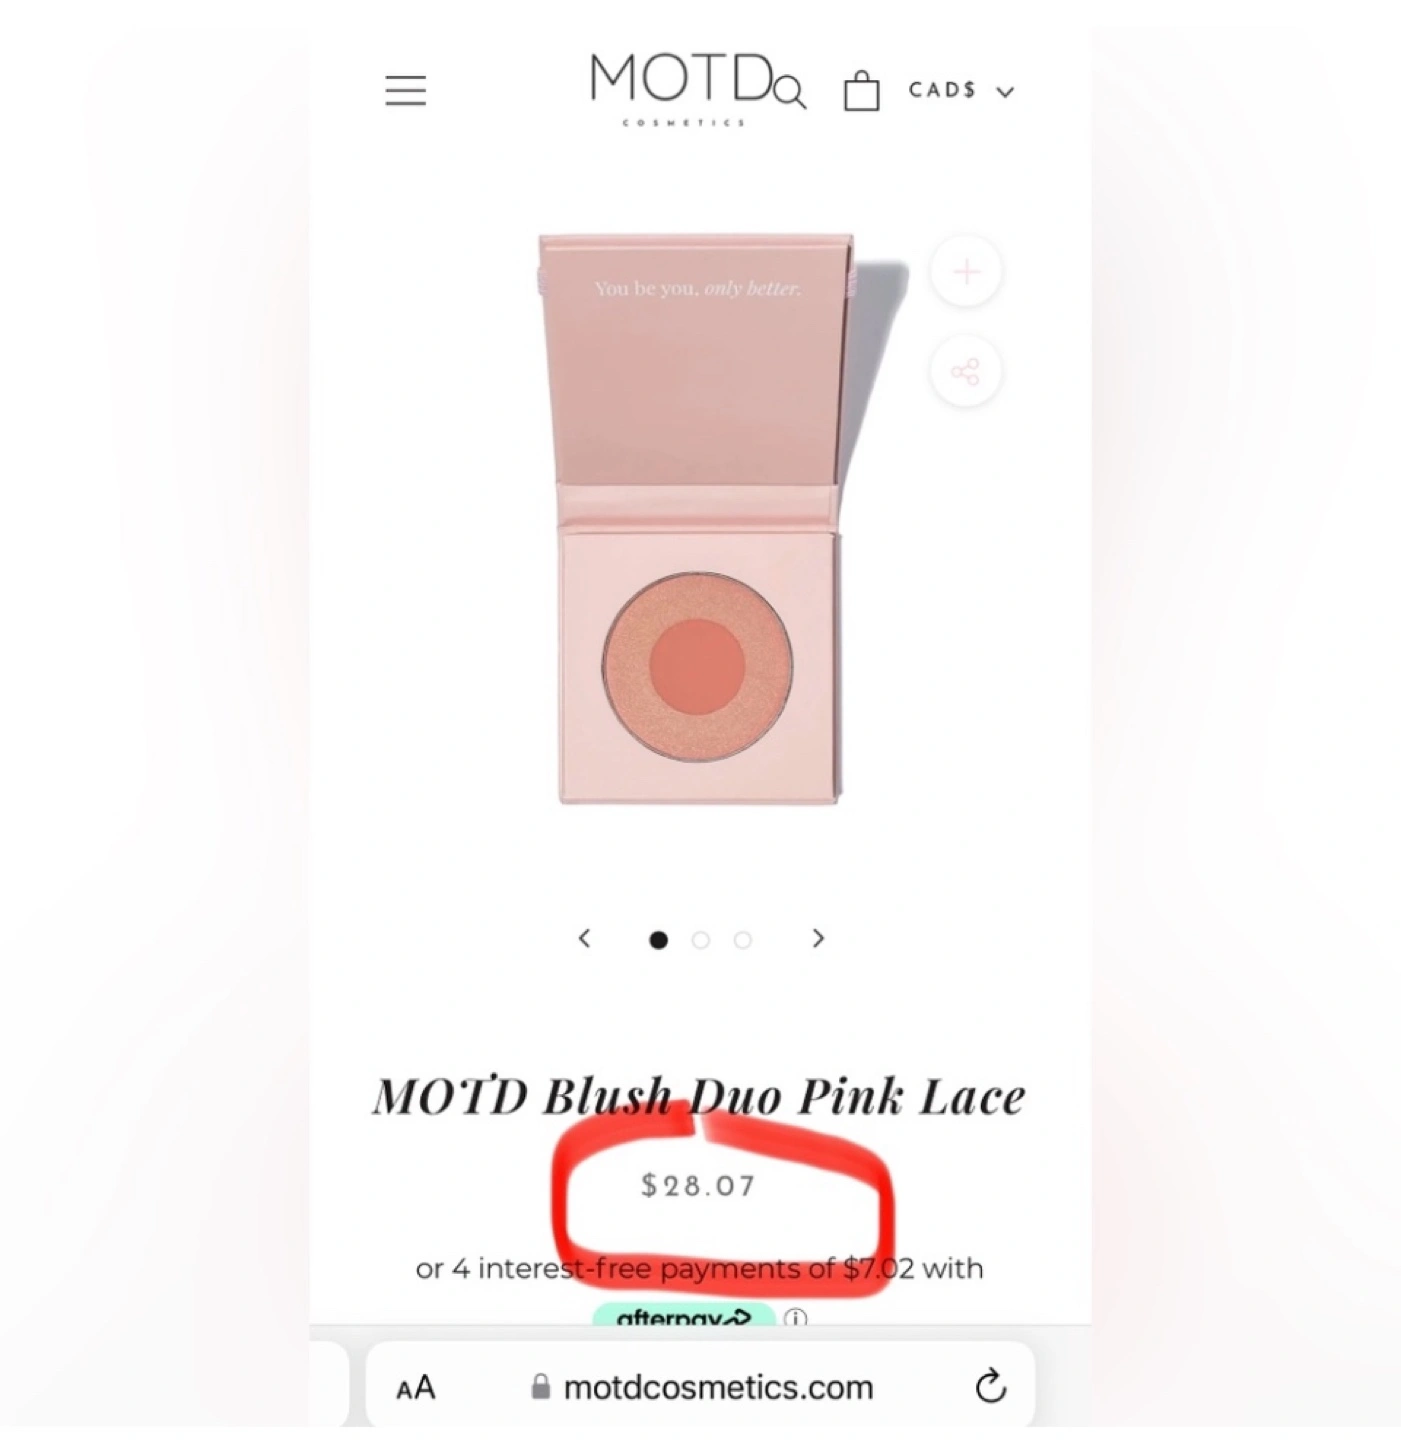Open the hamburger navigation menu
The height and width of the screenshot is (1440, 1401).
click(405, 90)
